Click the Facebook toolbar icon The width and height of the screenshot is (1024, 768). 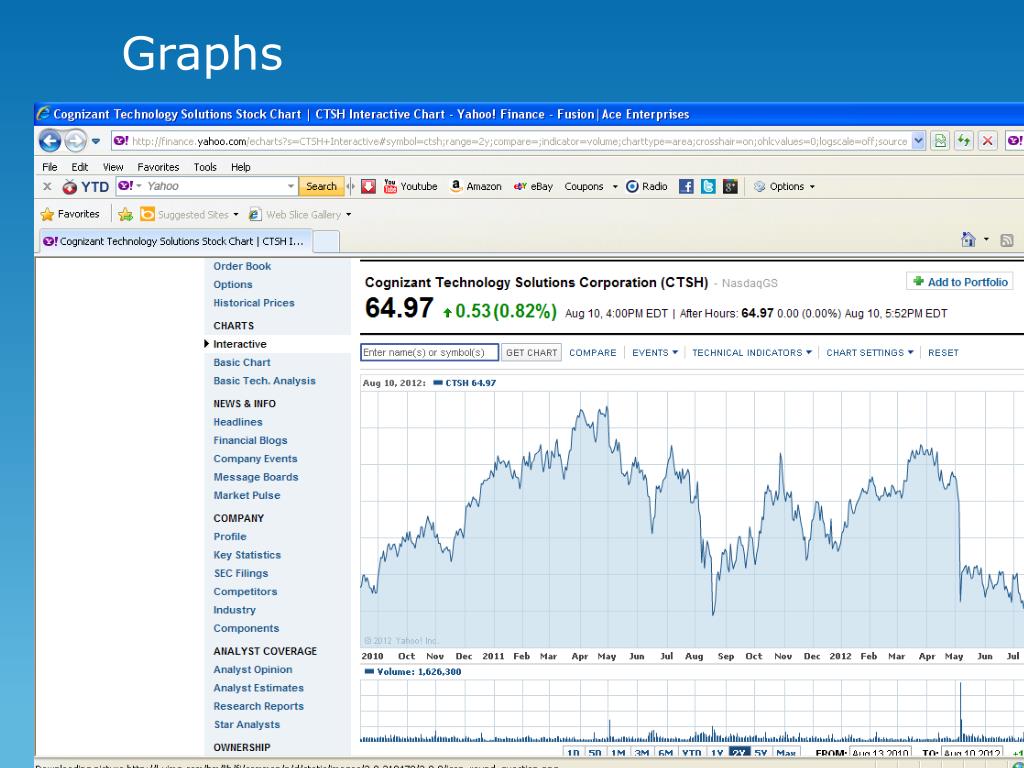point(686,187)
